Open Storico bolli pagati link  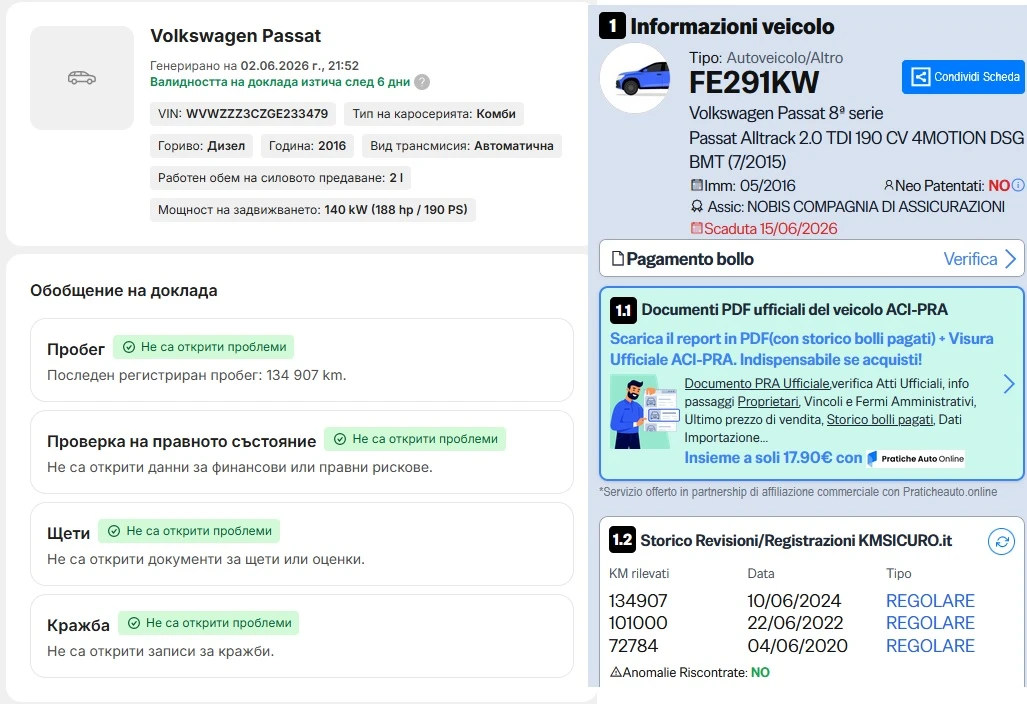(880, 419)
